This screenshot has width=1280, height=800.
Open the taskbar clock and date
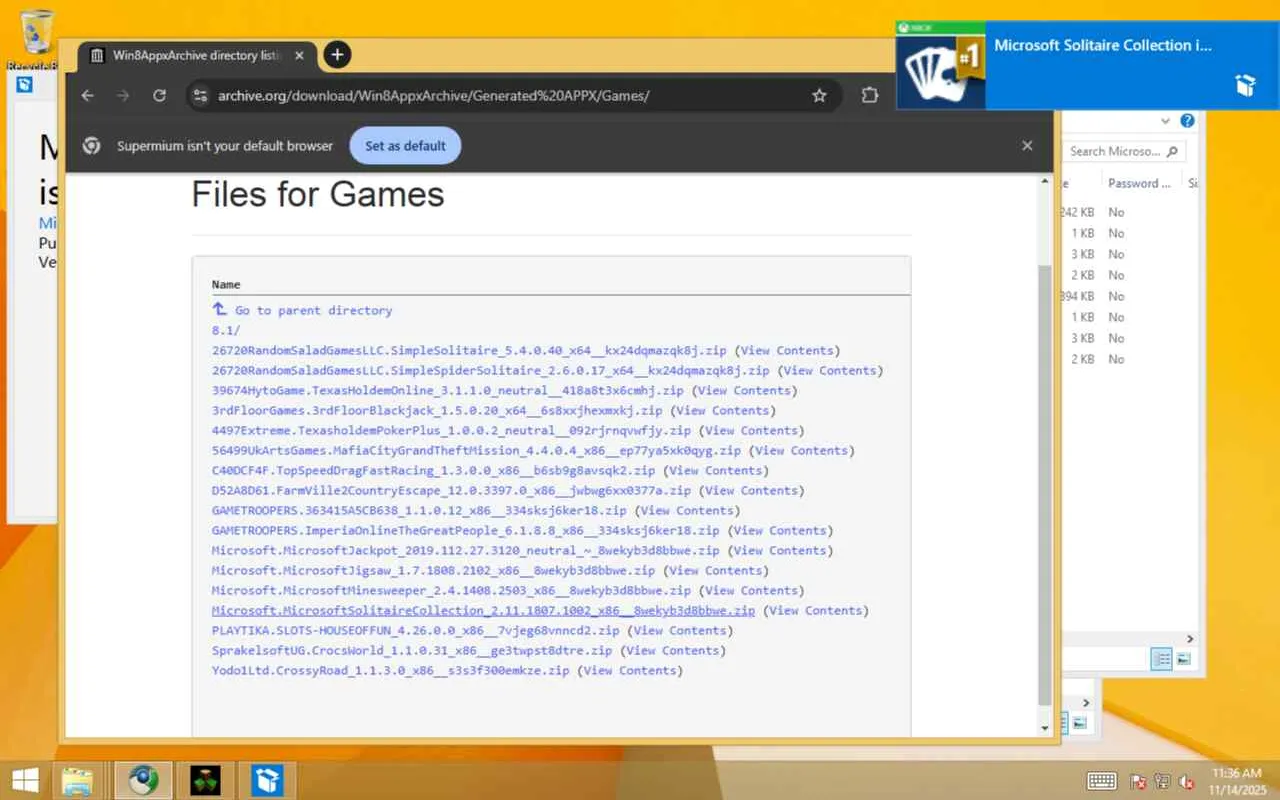click(1236, 781)
